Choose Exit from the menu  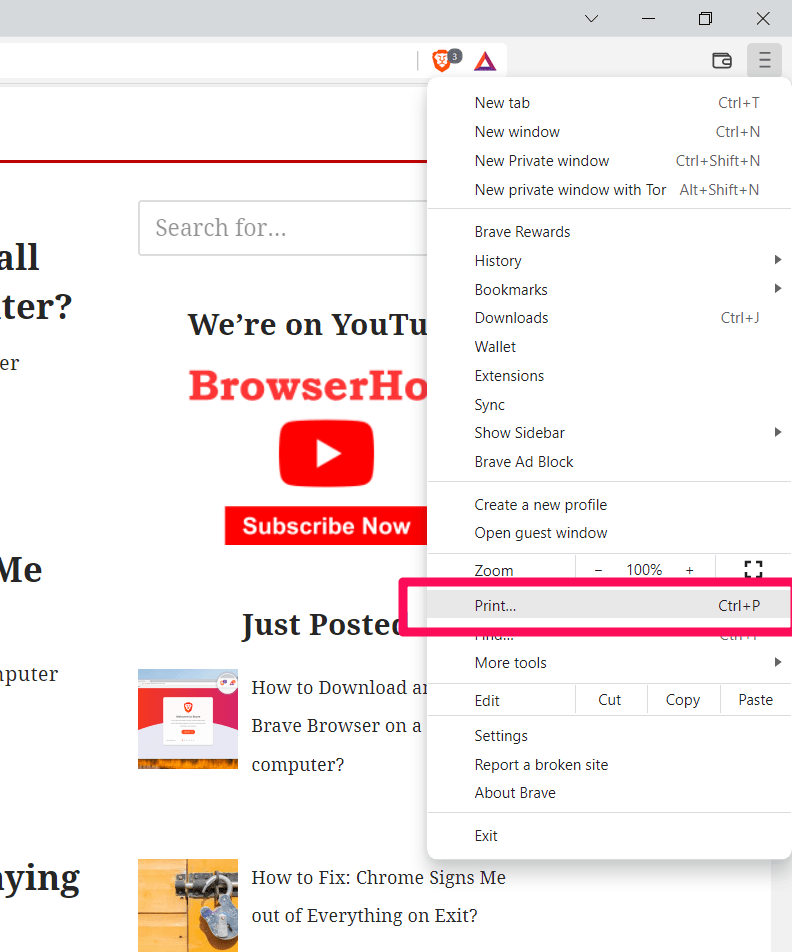pyautogui.click(x=609, y=836)
